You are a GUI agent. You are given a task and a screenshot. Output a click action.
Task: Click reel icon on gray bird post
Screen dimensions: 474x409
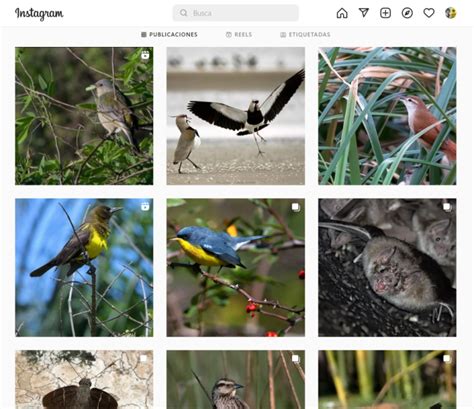(145, 55)
